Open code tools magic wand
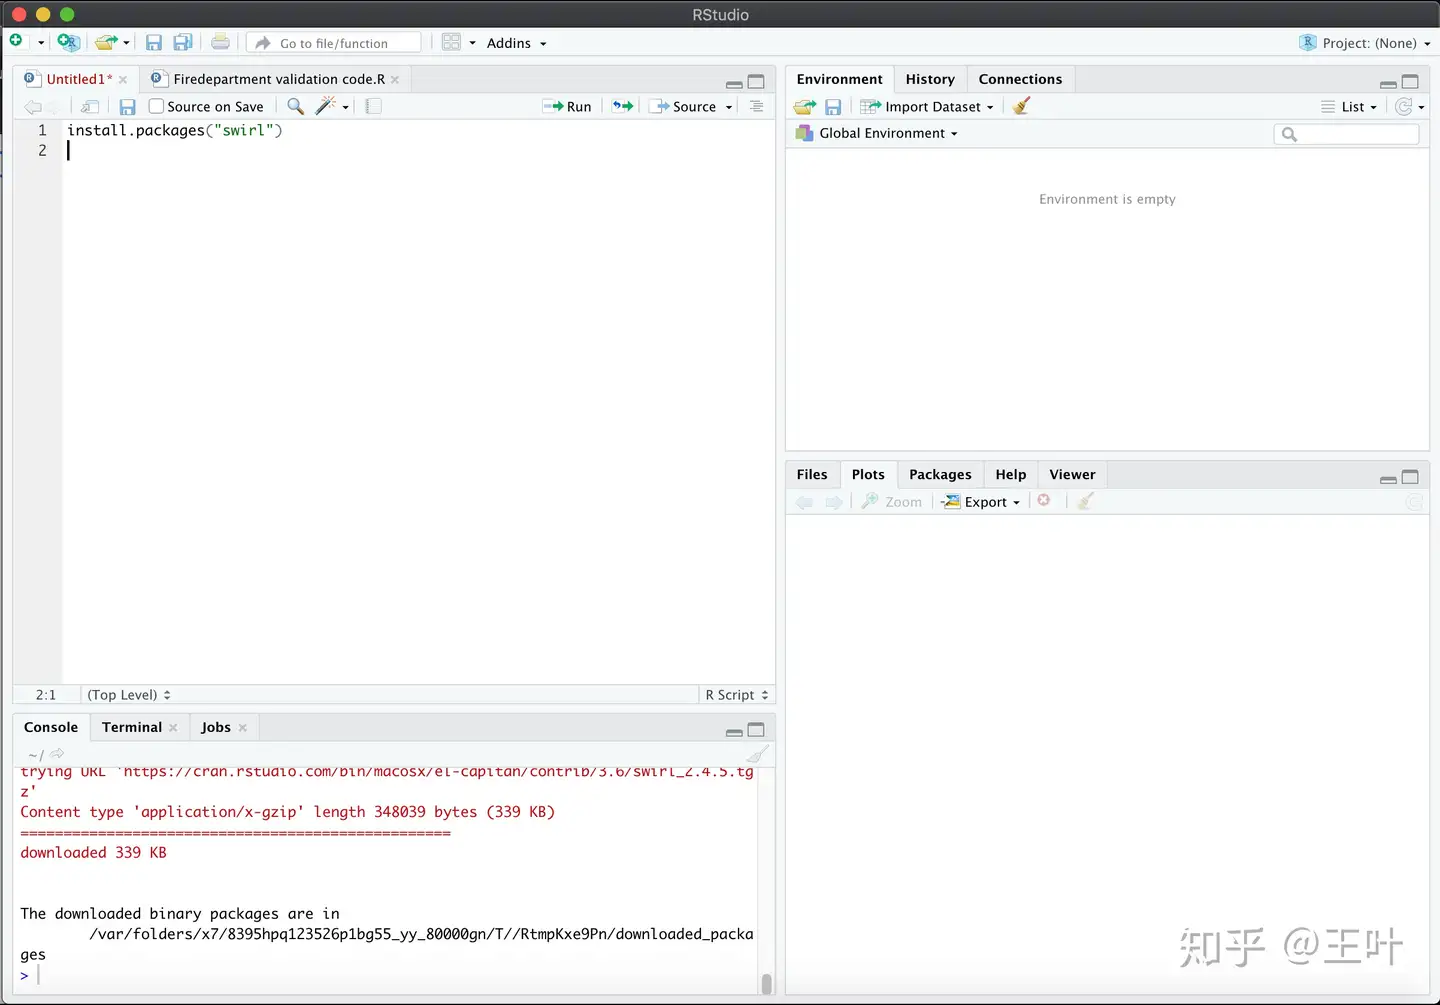The image size is (1440, 1005). point(326,106)
